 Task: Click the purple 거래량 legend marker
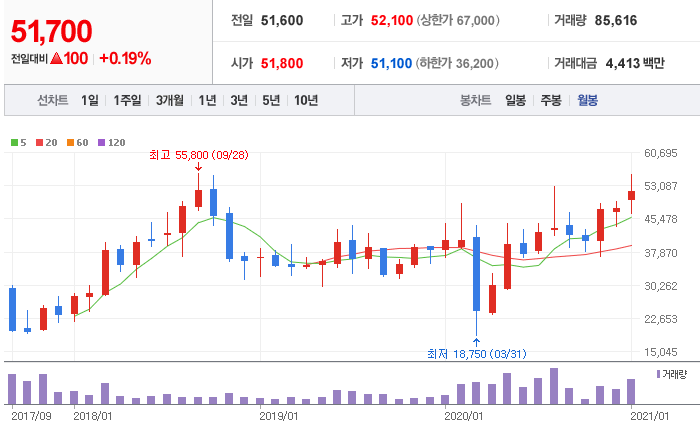pyautogui.click(x=658, y=374)
